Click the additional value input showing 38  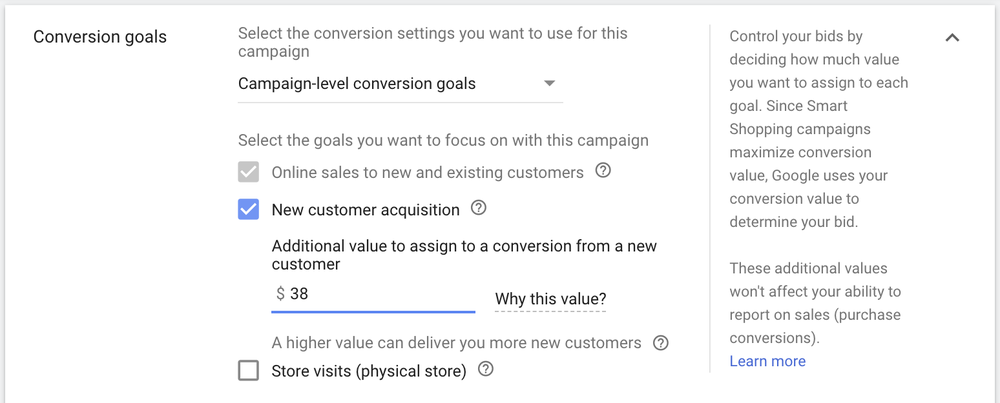click(380, 294)
